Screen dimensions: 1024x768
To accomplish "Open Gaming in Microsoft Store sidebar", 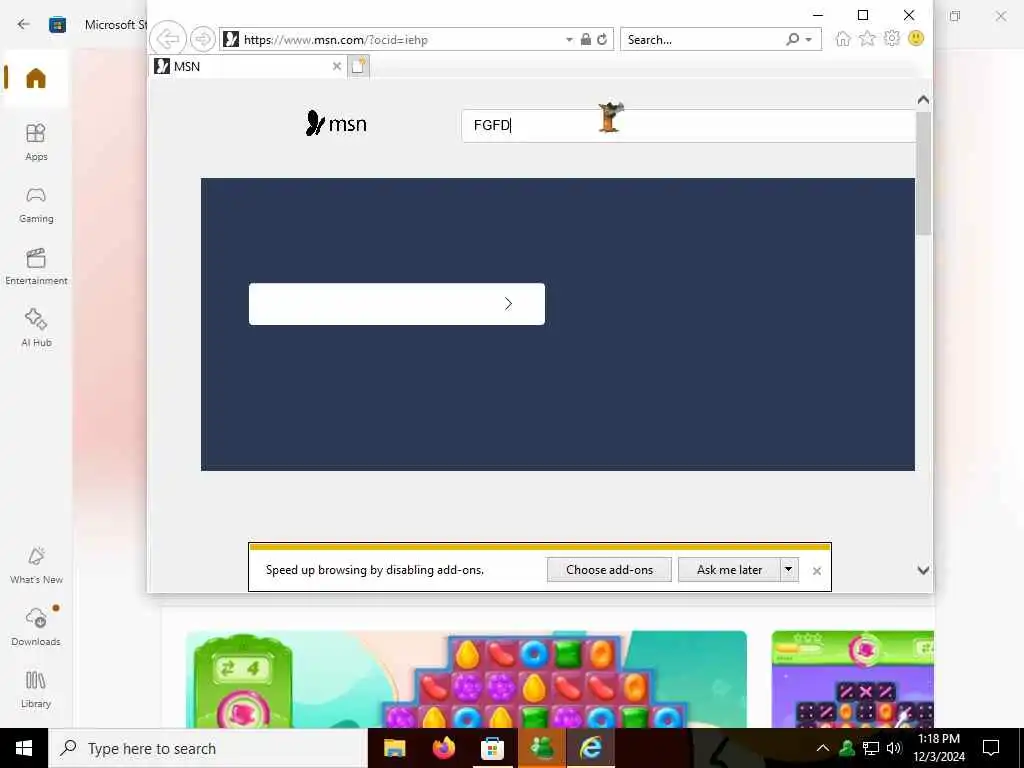I will (x=36, y=204).
